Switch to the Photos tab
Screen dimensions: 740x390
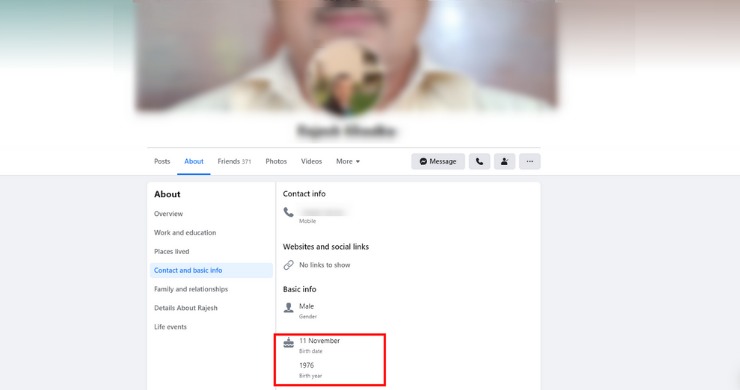[276, 161]
